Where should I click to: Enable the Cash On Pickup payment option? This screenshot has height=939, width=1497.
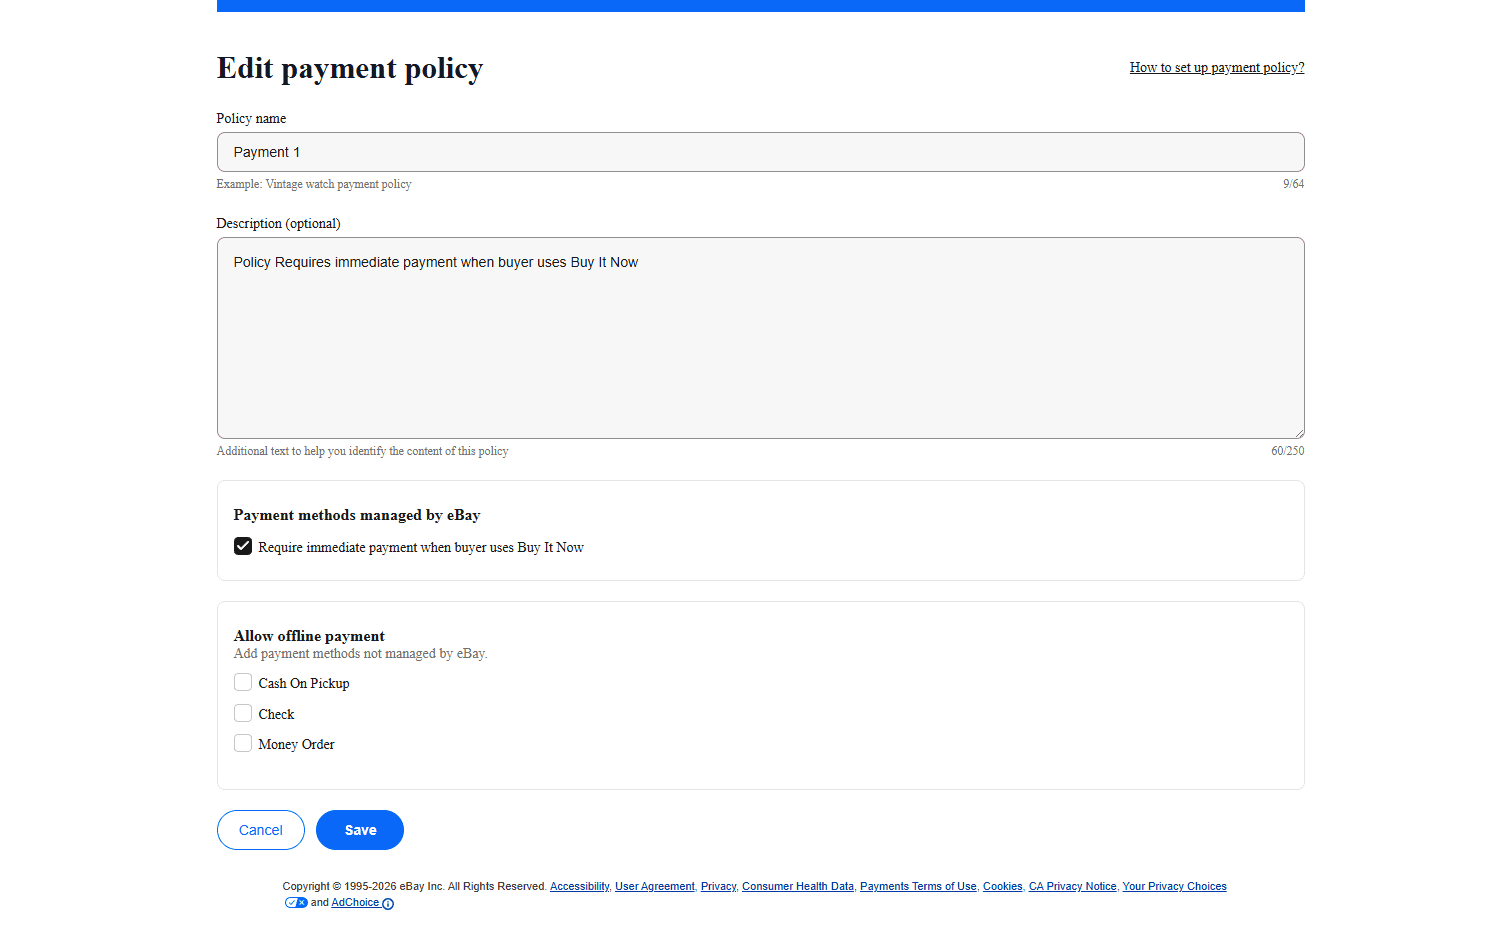pos(243,682)
